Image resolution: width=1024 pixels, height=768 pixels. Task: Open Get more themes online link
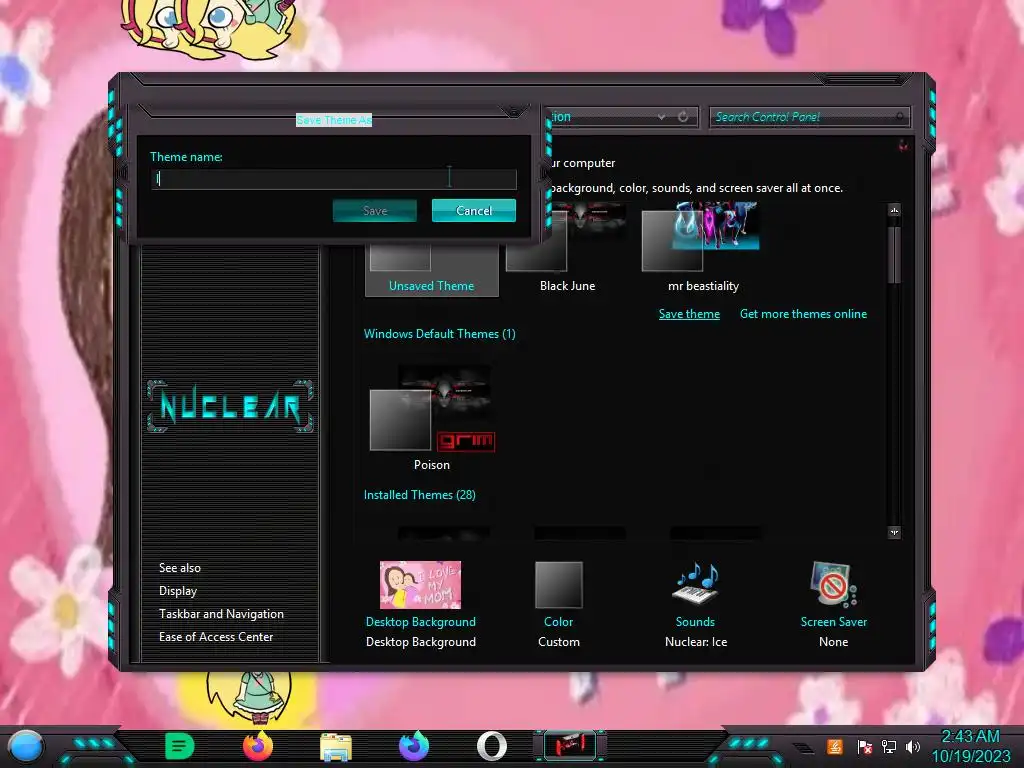[803, 314]
